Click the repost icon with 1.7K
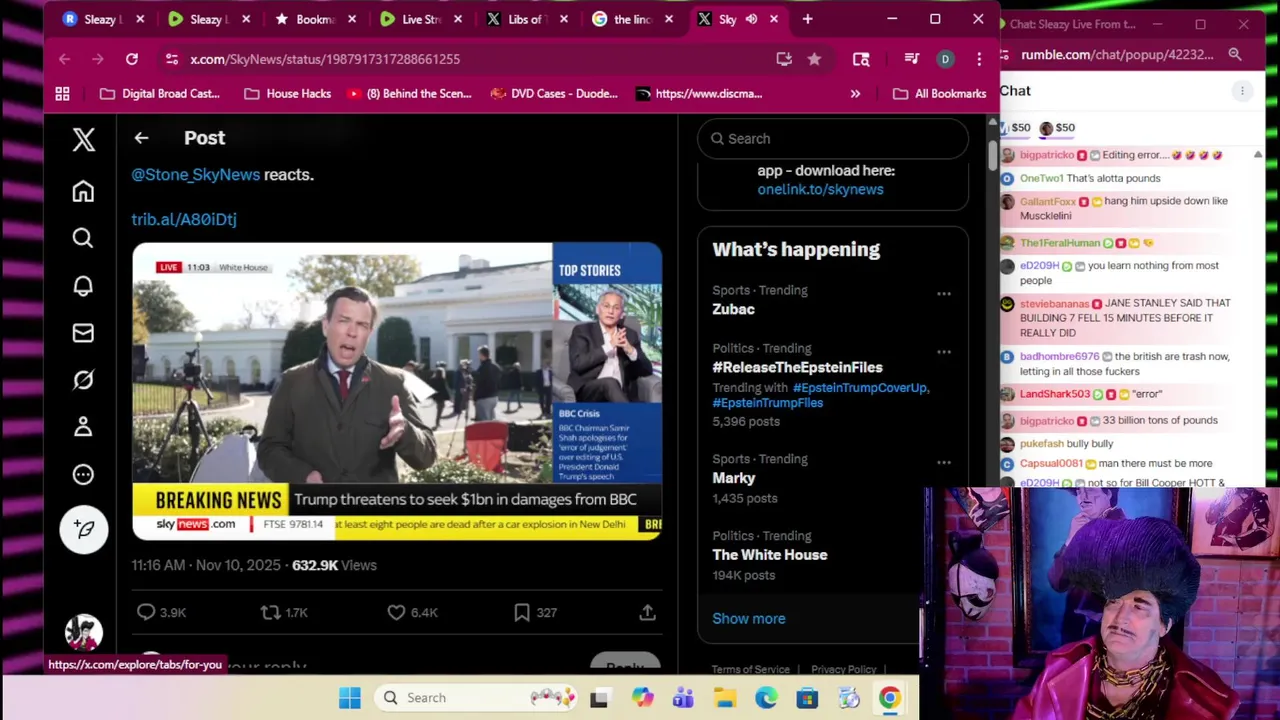Viewport: 1280px width, 720px height. [x=270, y=612]
